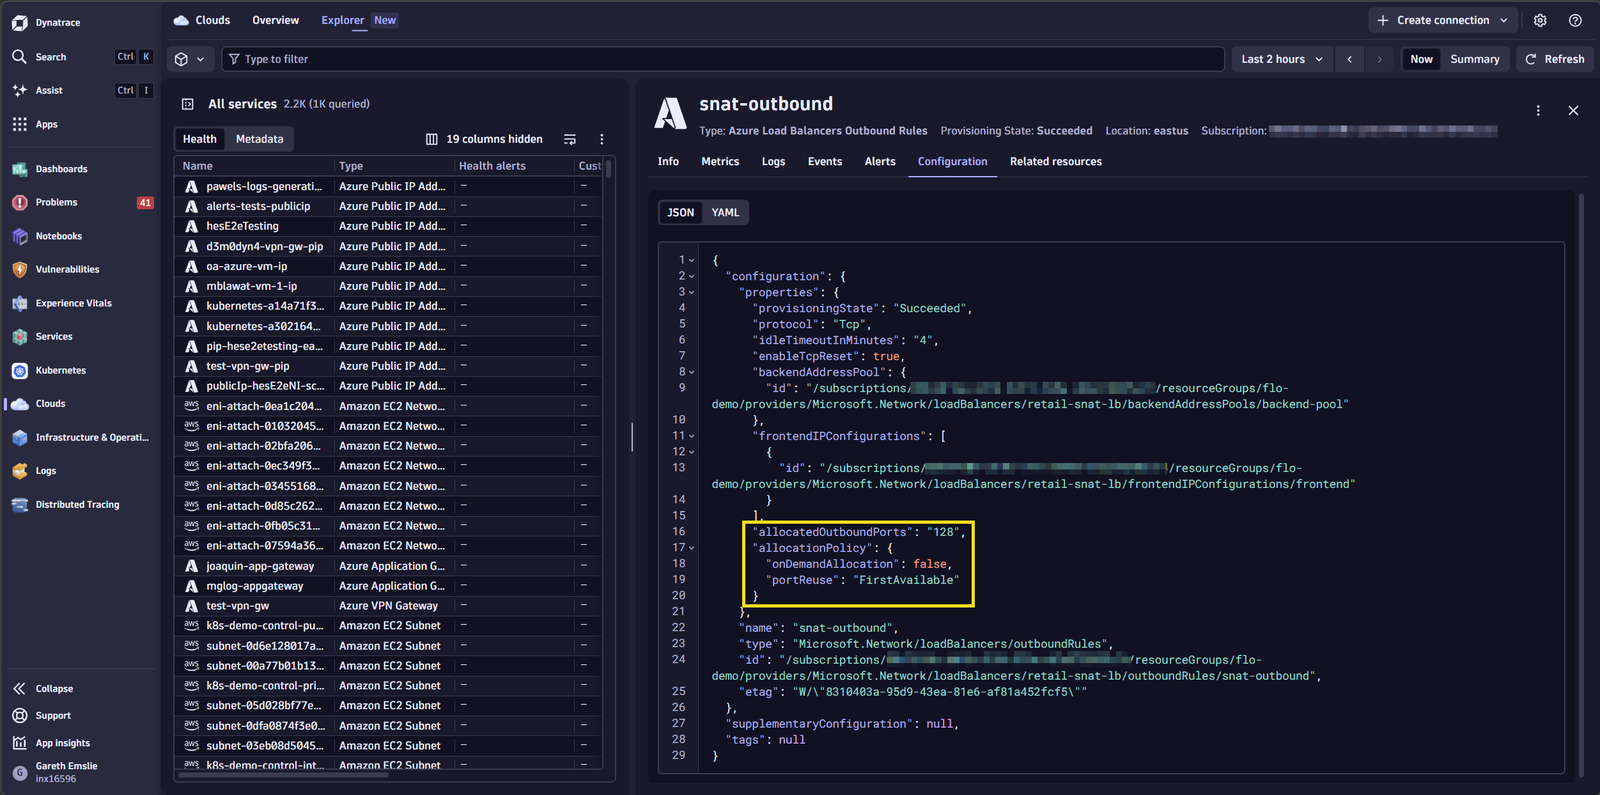
Task: Open Kubernetes app icon
Action: 20,370
